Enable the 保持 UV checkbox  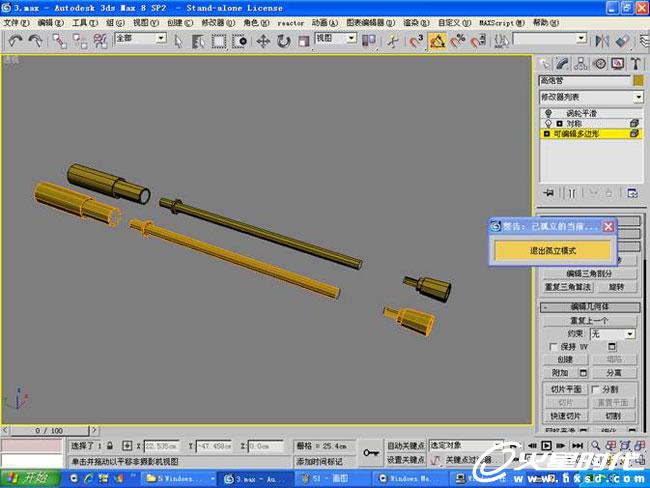pyautogui.click(x=553, y=347)
